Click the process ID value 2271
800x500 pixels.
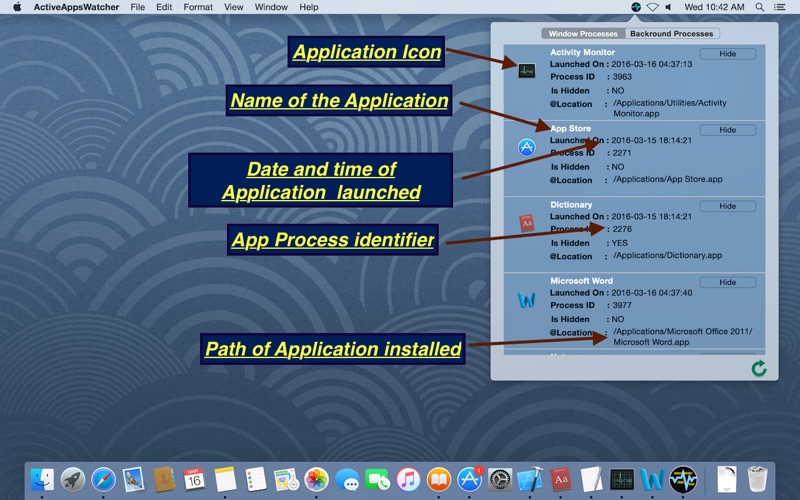coord(622,153)
